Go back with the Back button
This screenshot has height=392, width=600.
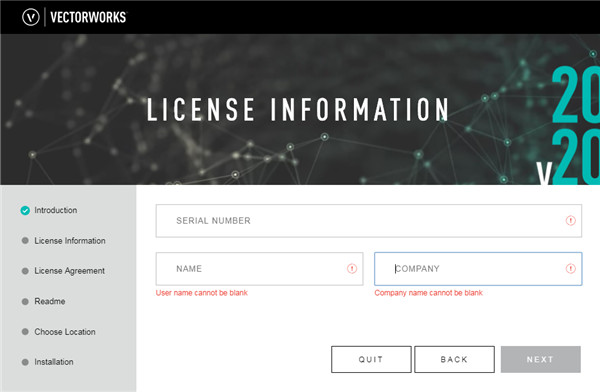click(454, 359)
